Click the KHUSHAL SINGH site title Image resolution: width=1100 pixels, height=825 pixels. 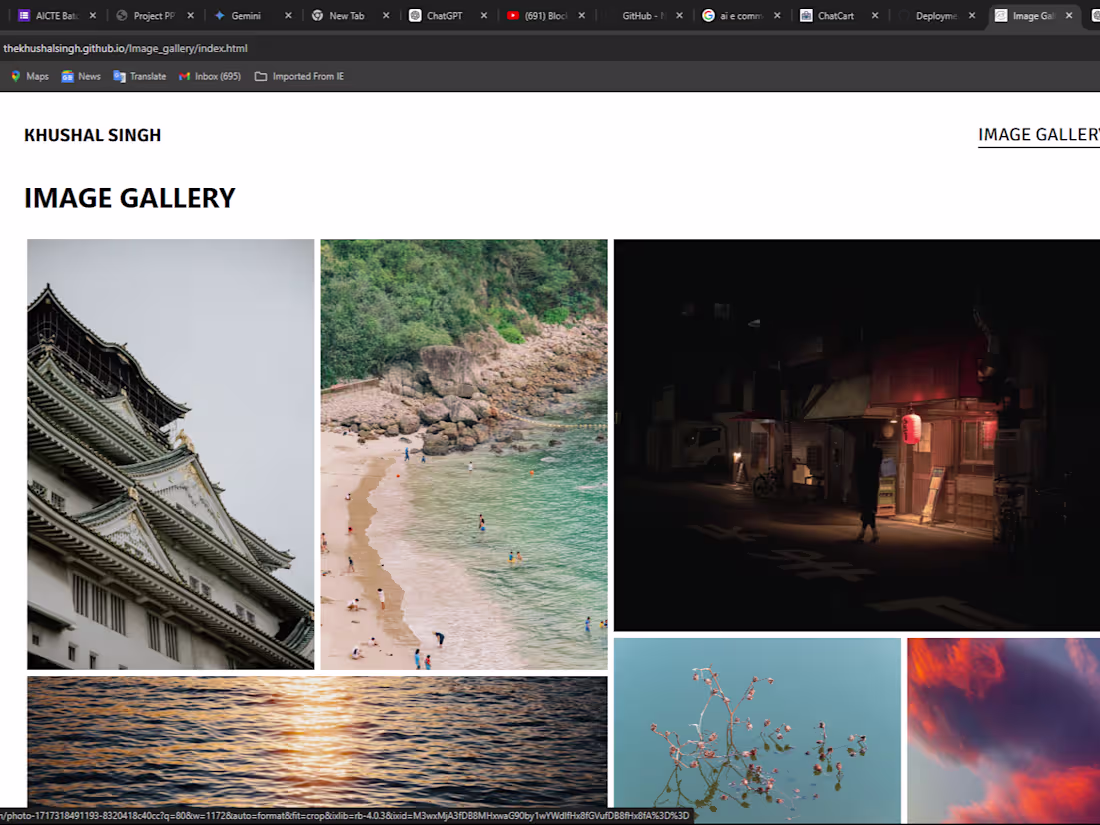92,134
